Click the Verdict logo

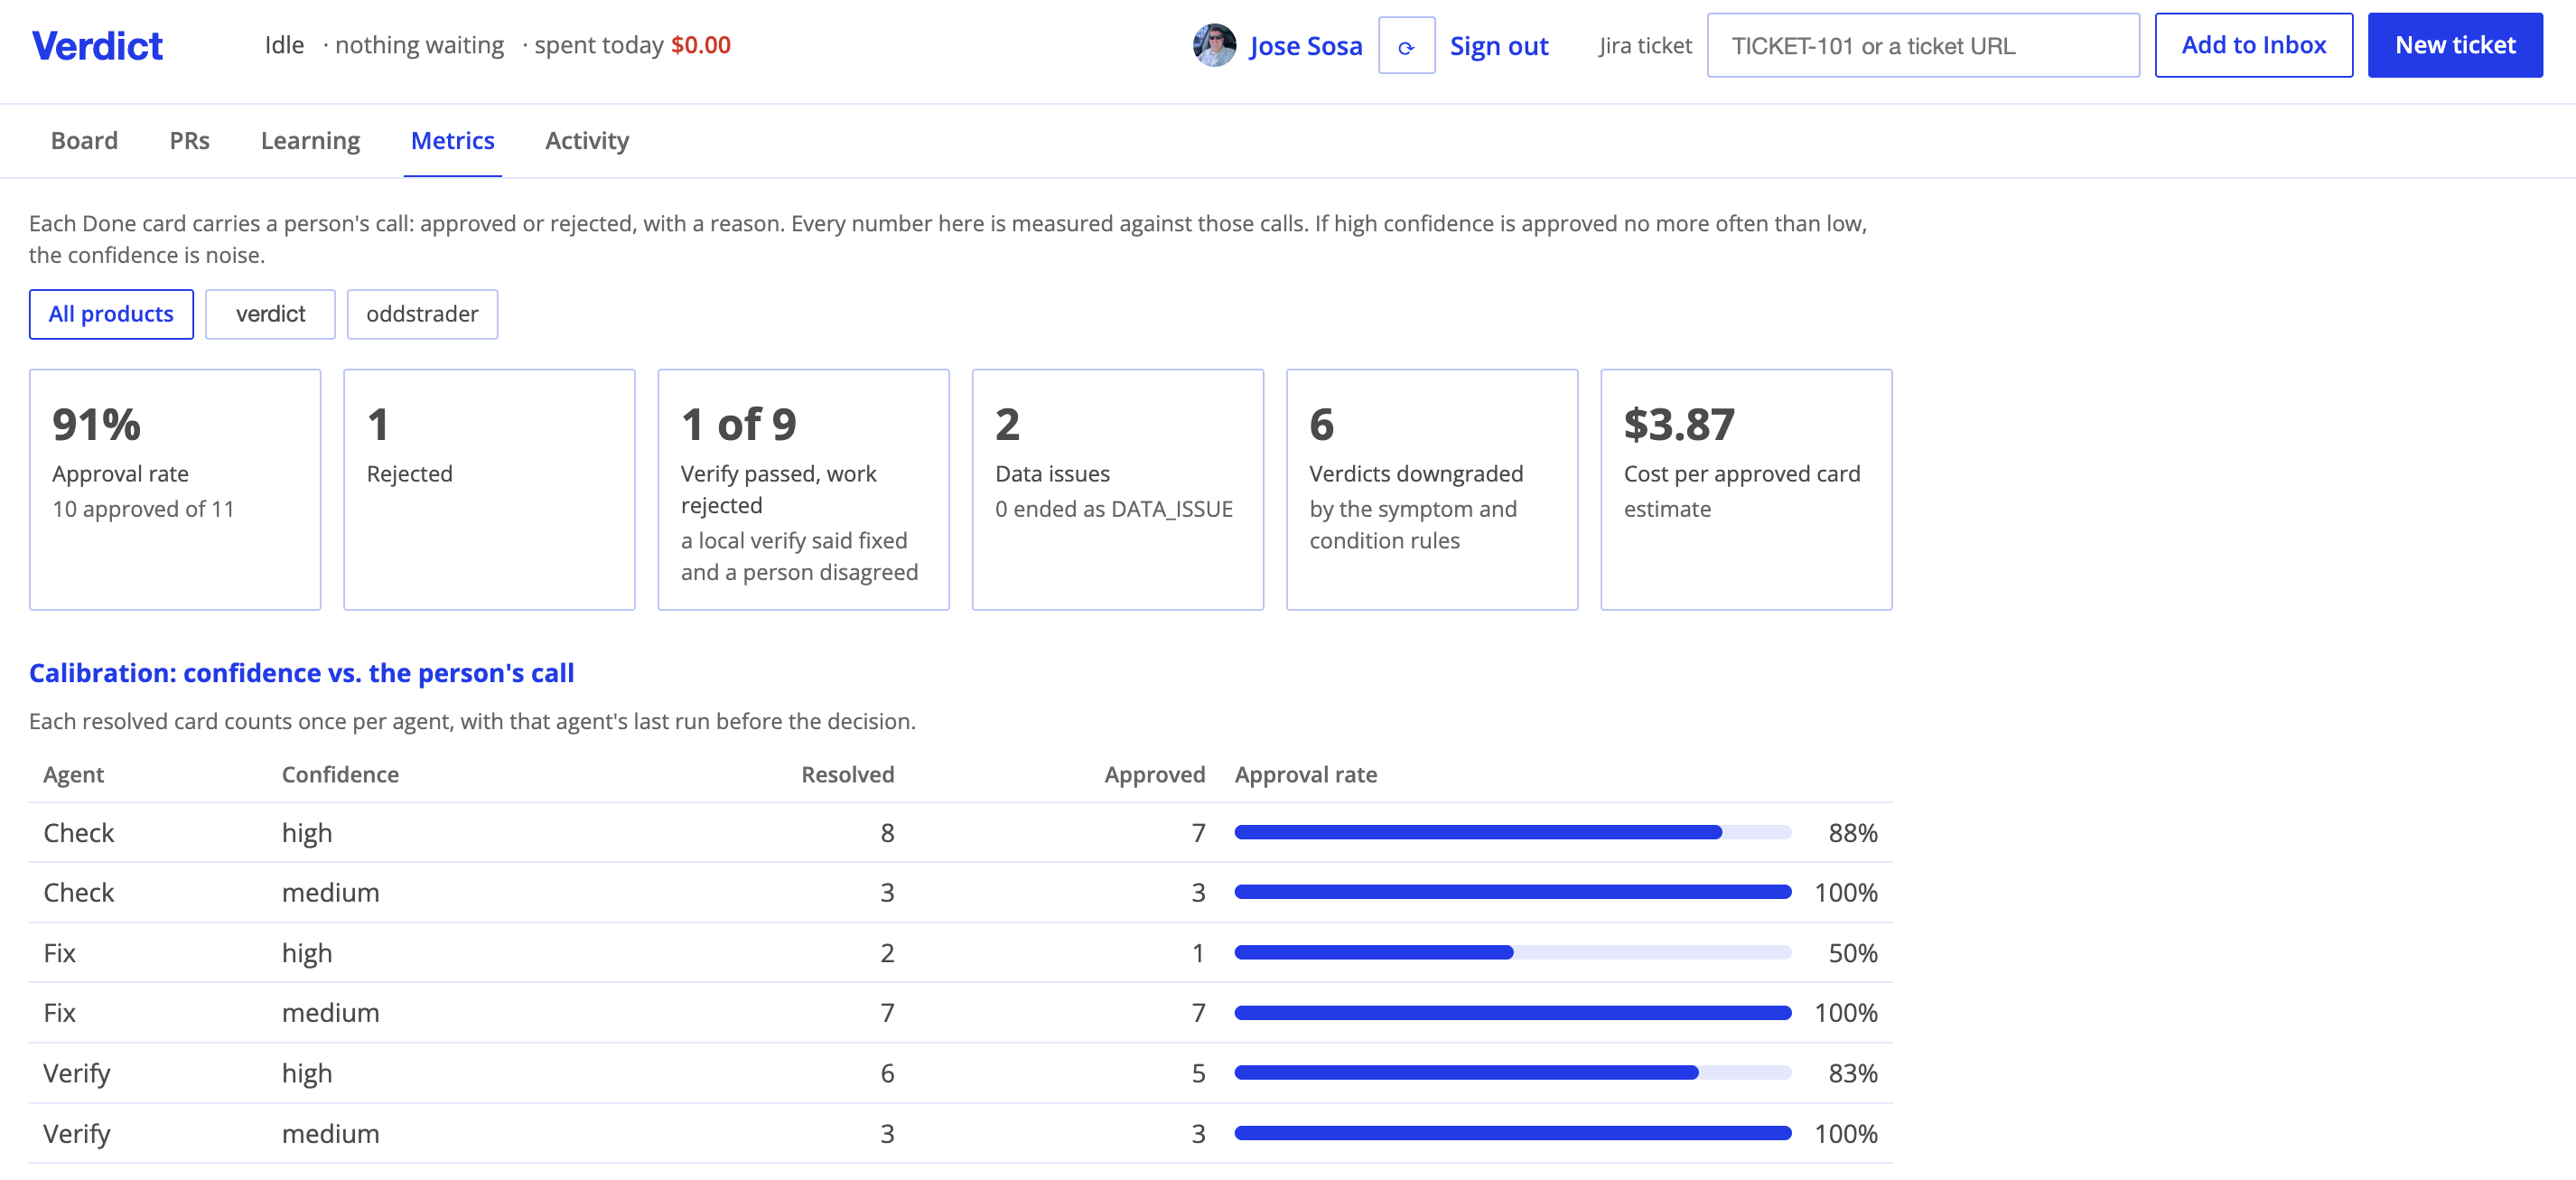coord(97,46)
